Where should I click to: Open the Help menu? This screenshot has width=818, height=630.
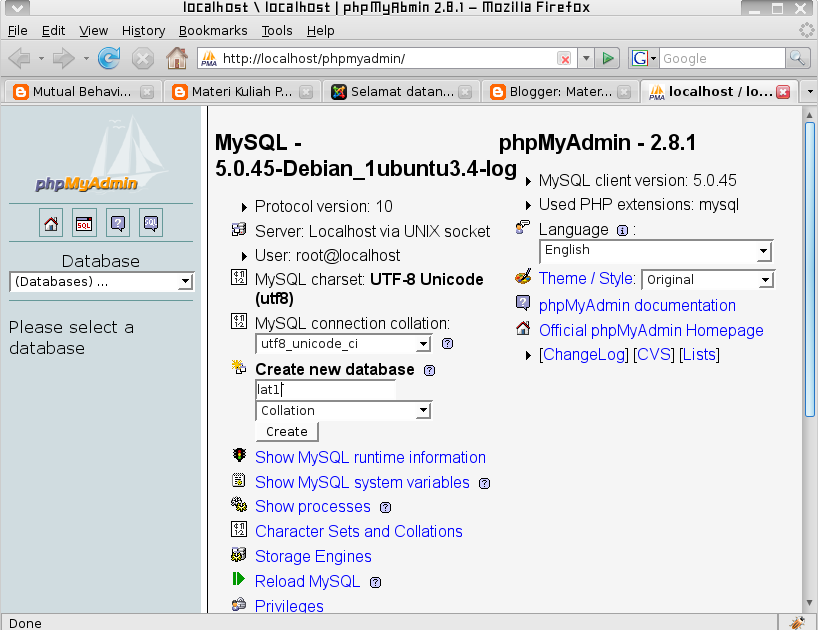click(320, 31)
